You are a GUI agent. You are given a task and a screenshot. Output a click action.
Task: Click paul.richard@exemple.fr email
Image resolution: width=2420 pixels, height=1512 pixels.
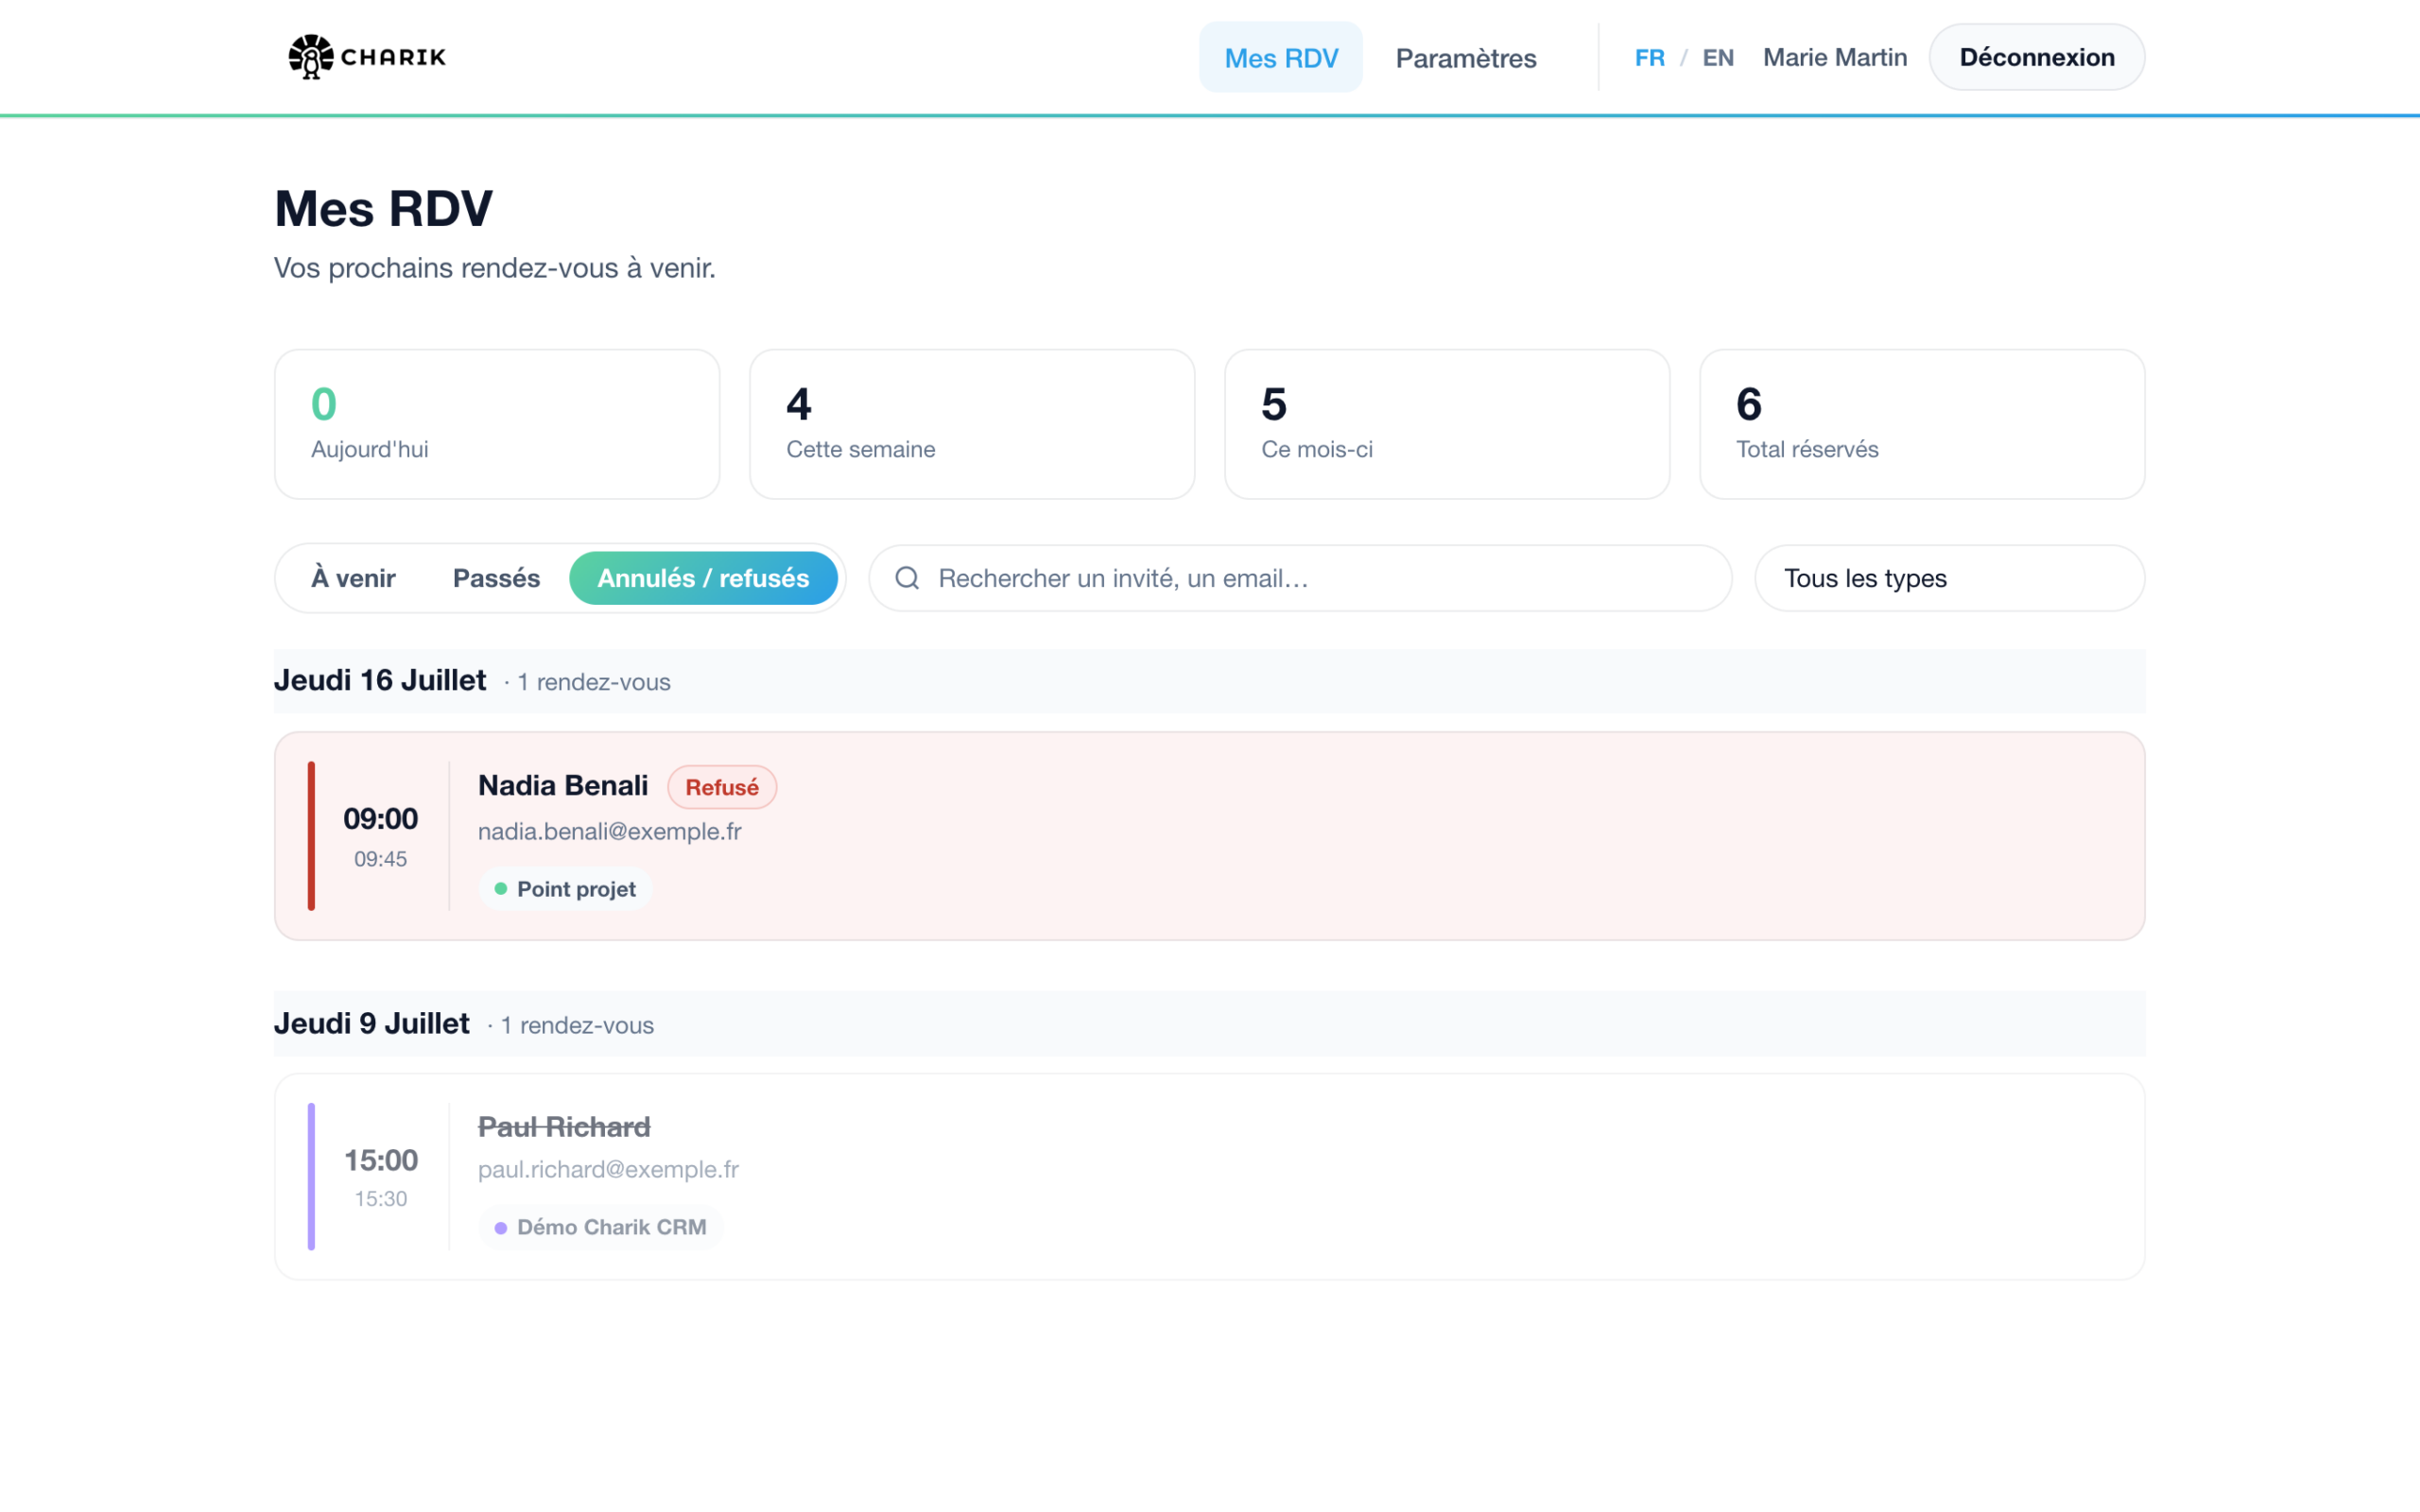point(608,1170)
